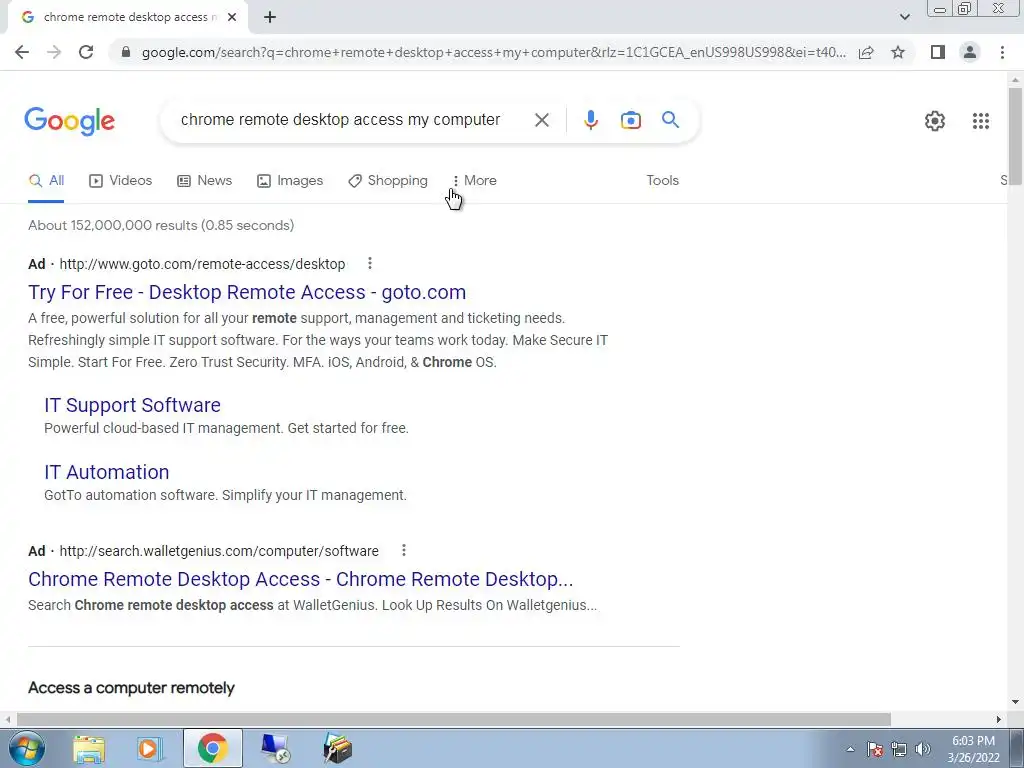
Task: Open options for goto.com ad
Action: tap(370, 263)
